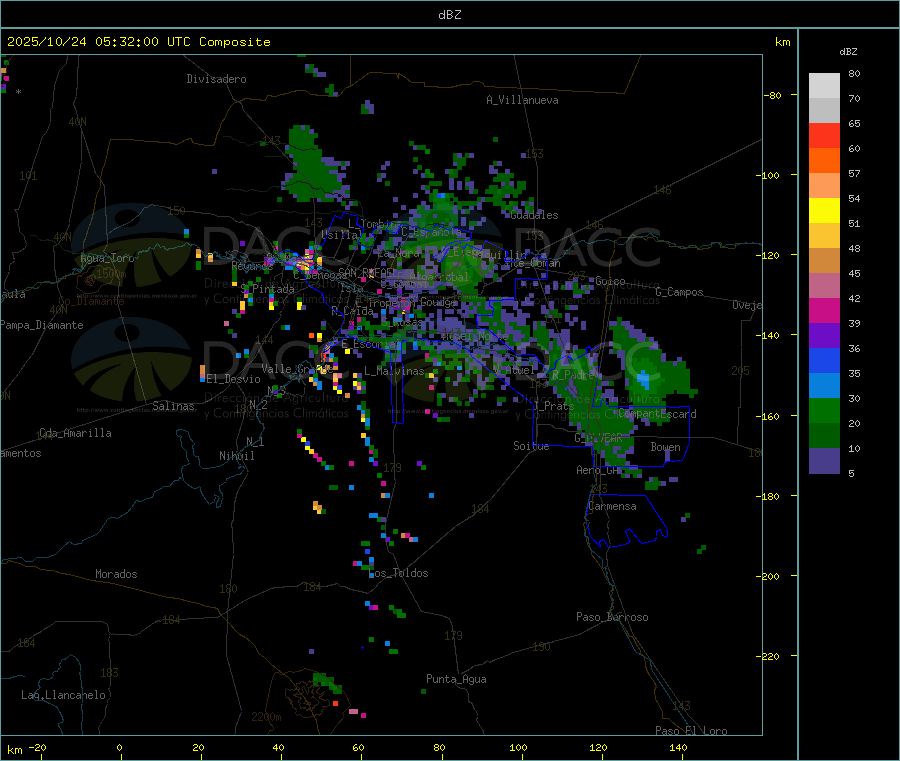Click the Nihuil location label
Viewport: 900px width, 761px height.
click(x=236, y=456)
